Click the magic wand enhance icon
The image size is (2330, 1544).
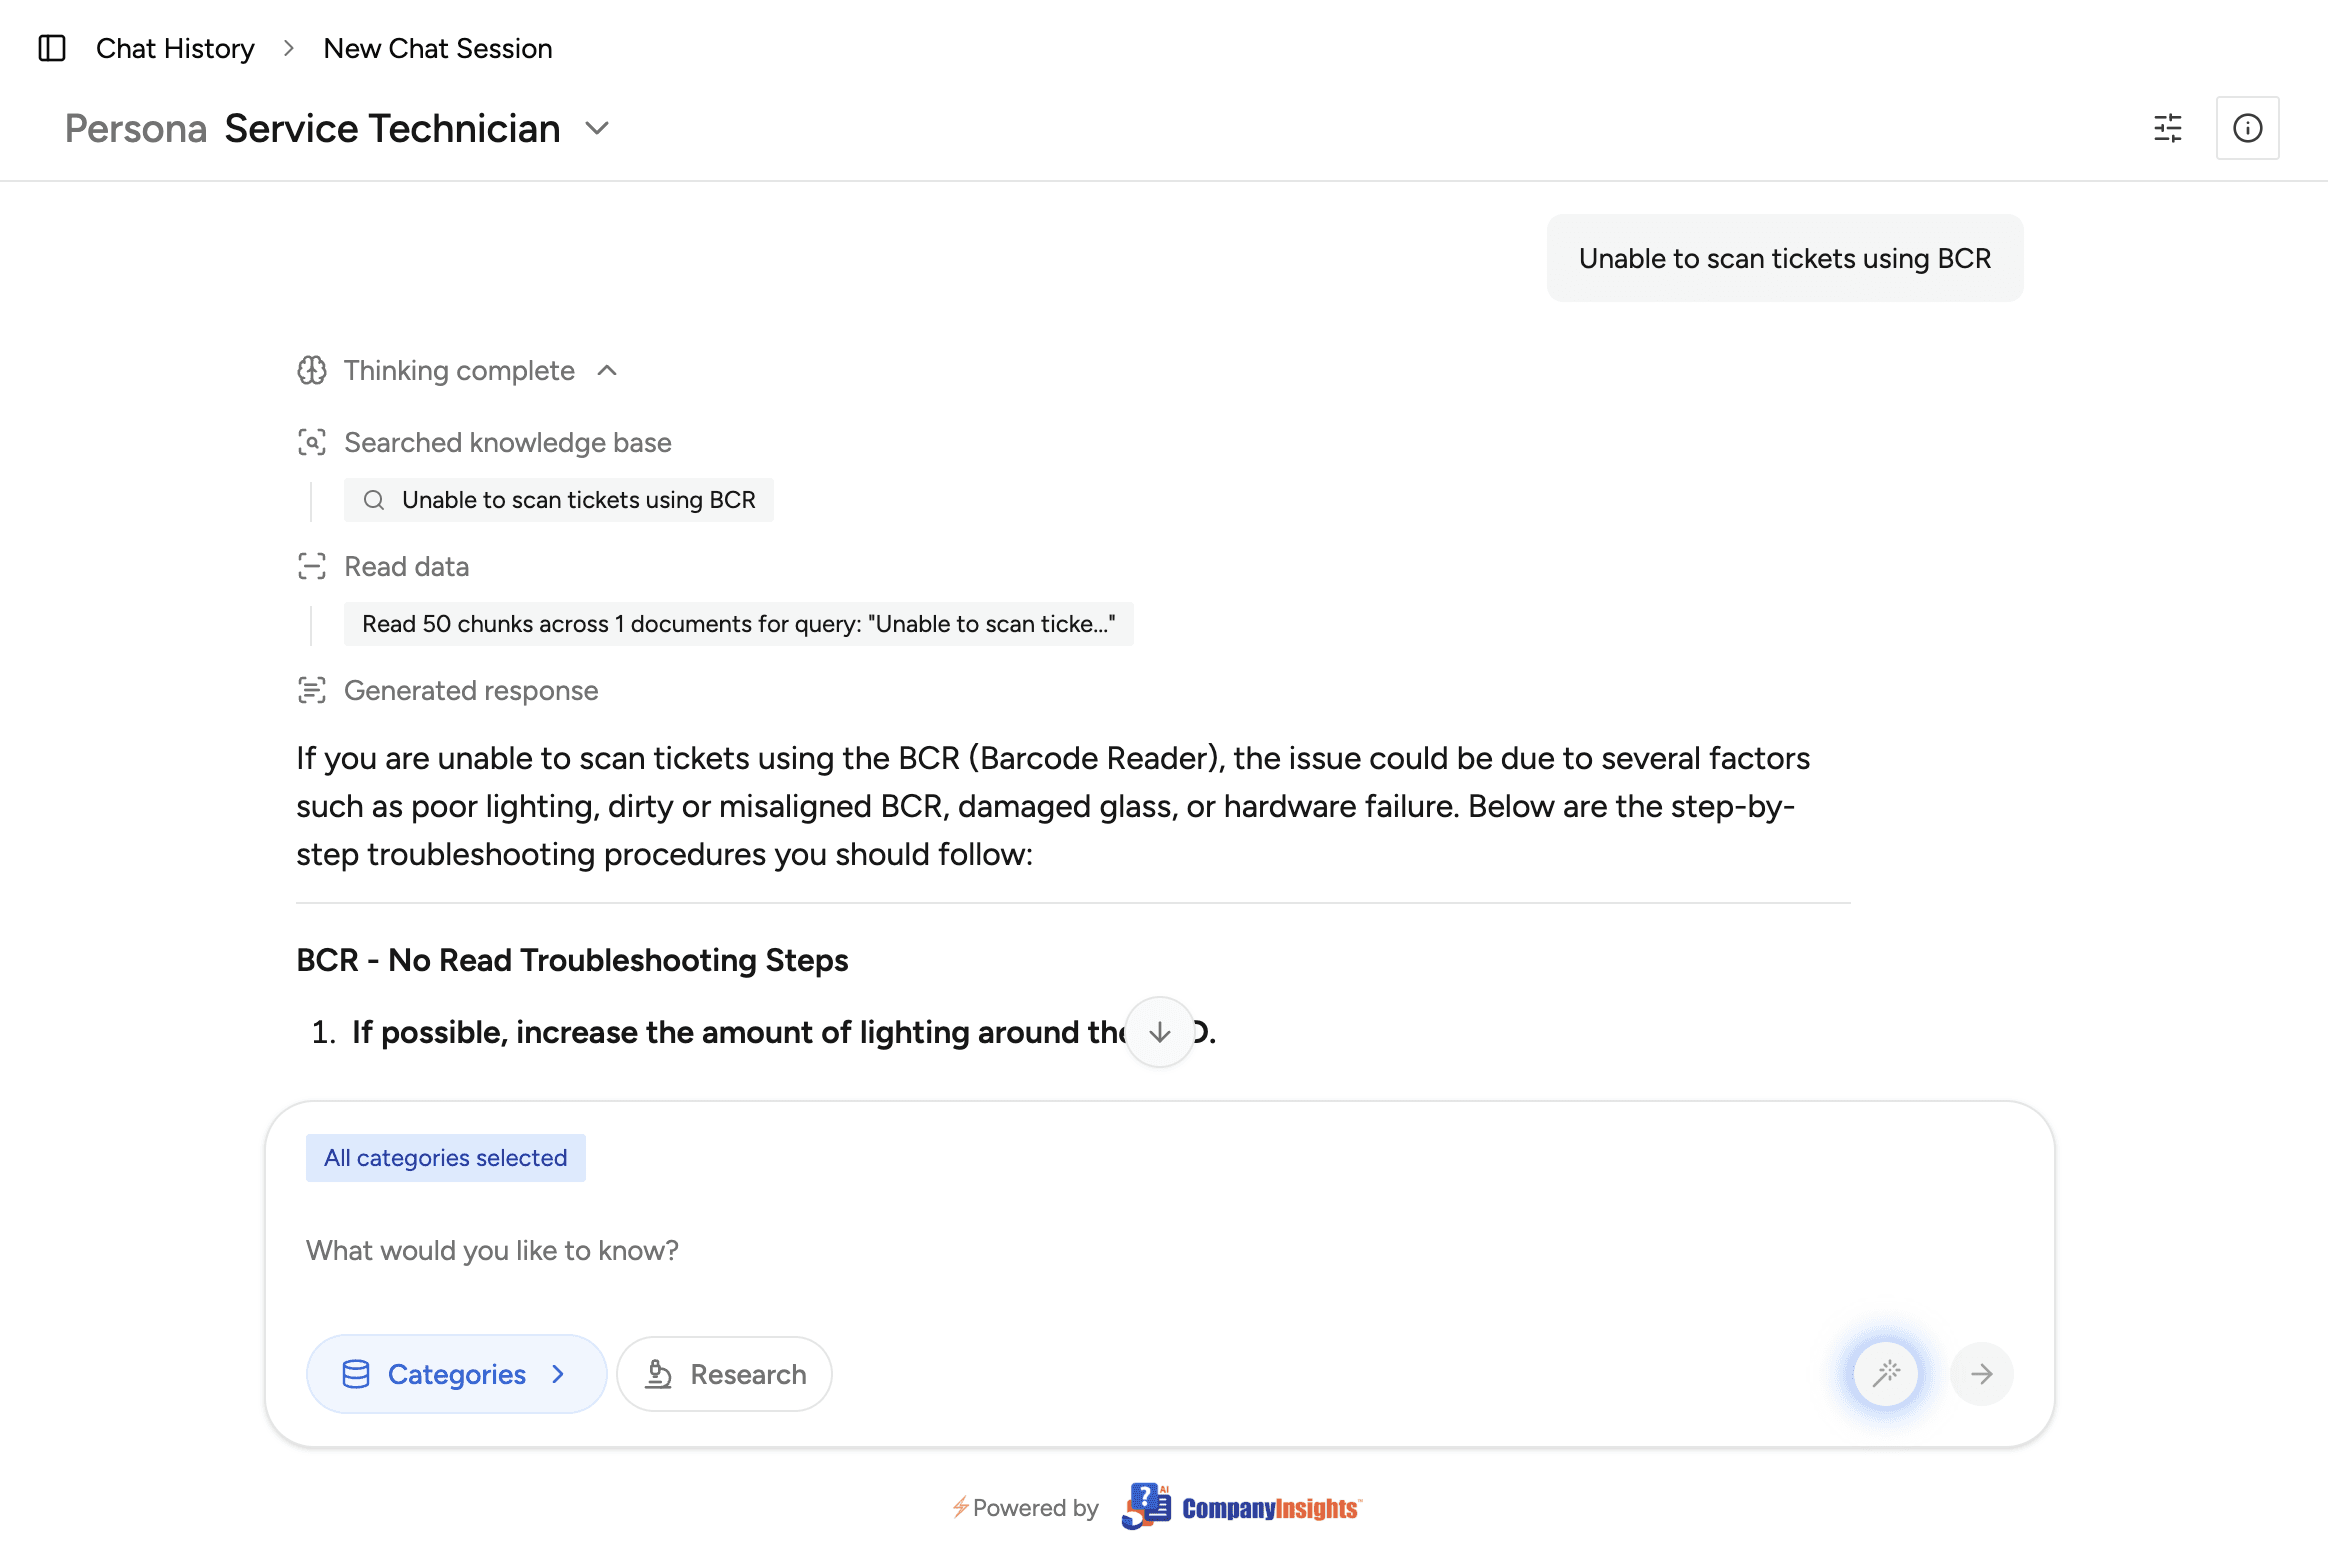click(1886, 1373)
